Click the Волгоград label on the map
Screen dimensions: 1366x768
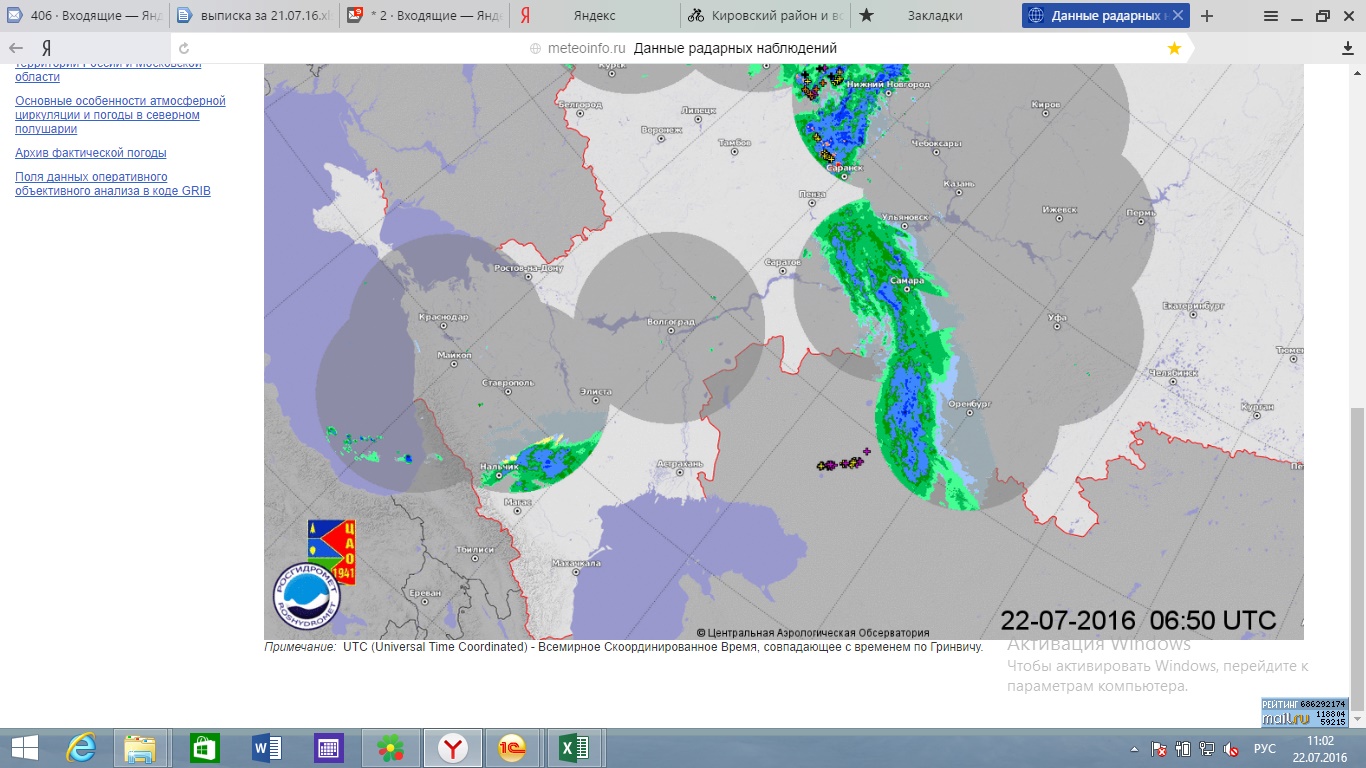coord(671,322)
